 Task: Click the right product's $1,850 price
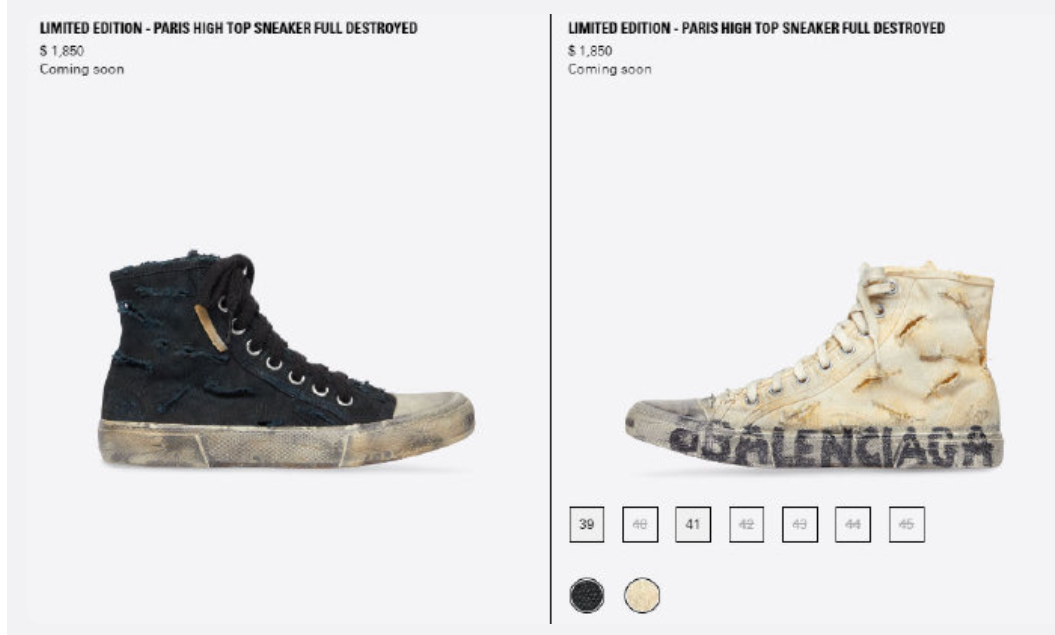(590, 50)
